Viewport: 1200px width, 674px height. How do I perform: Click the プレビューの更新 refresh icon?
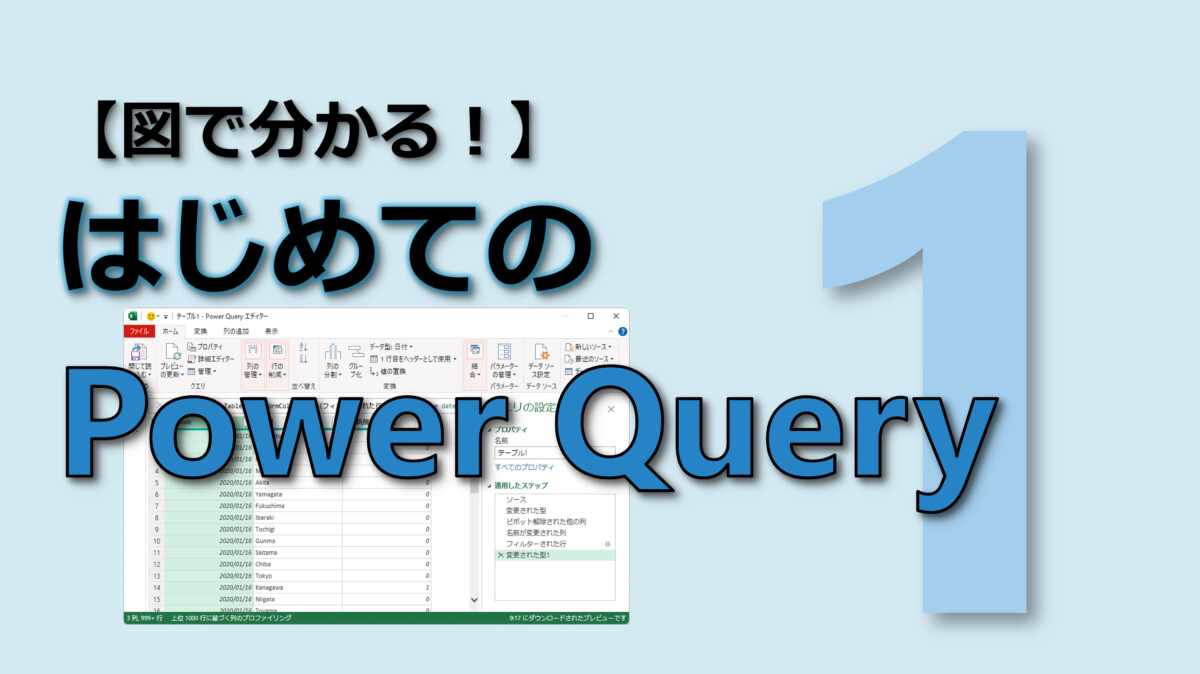(172, 352)
